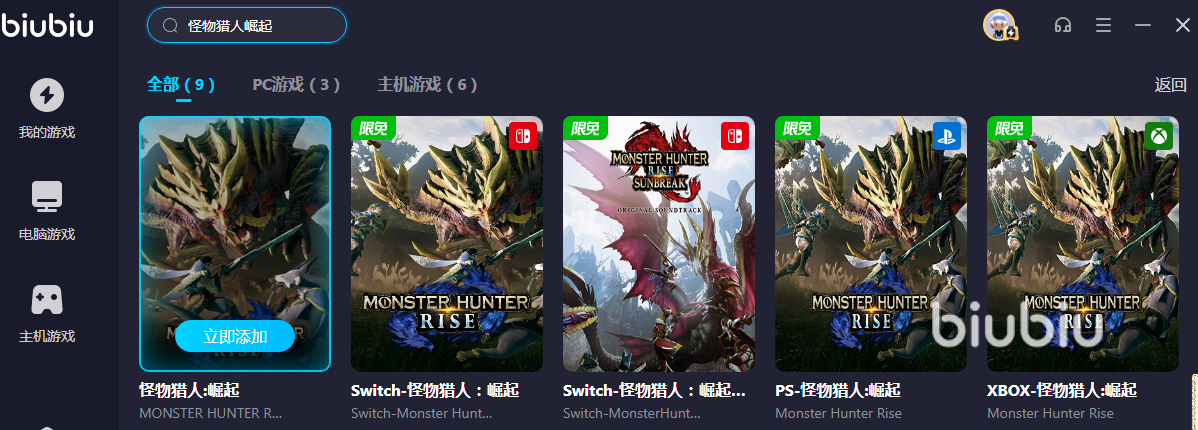Select the PS-怪物猎人:崛起 game cover

(871, 244)
